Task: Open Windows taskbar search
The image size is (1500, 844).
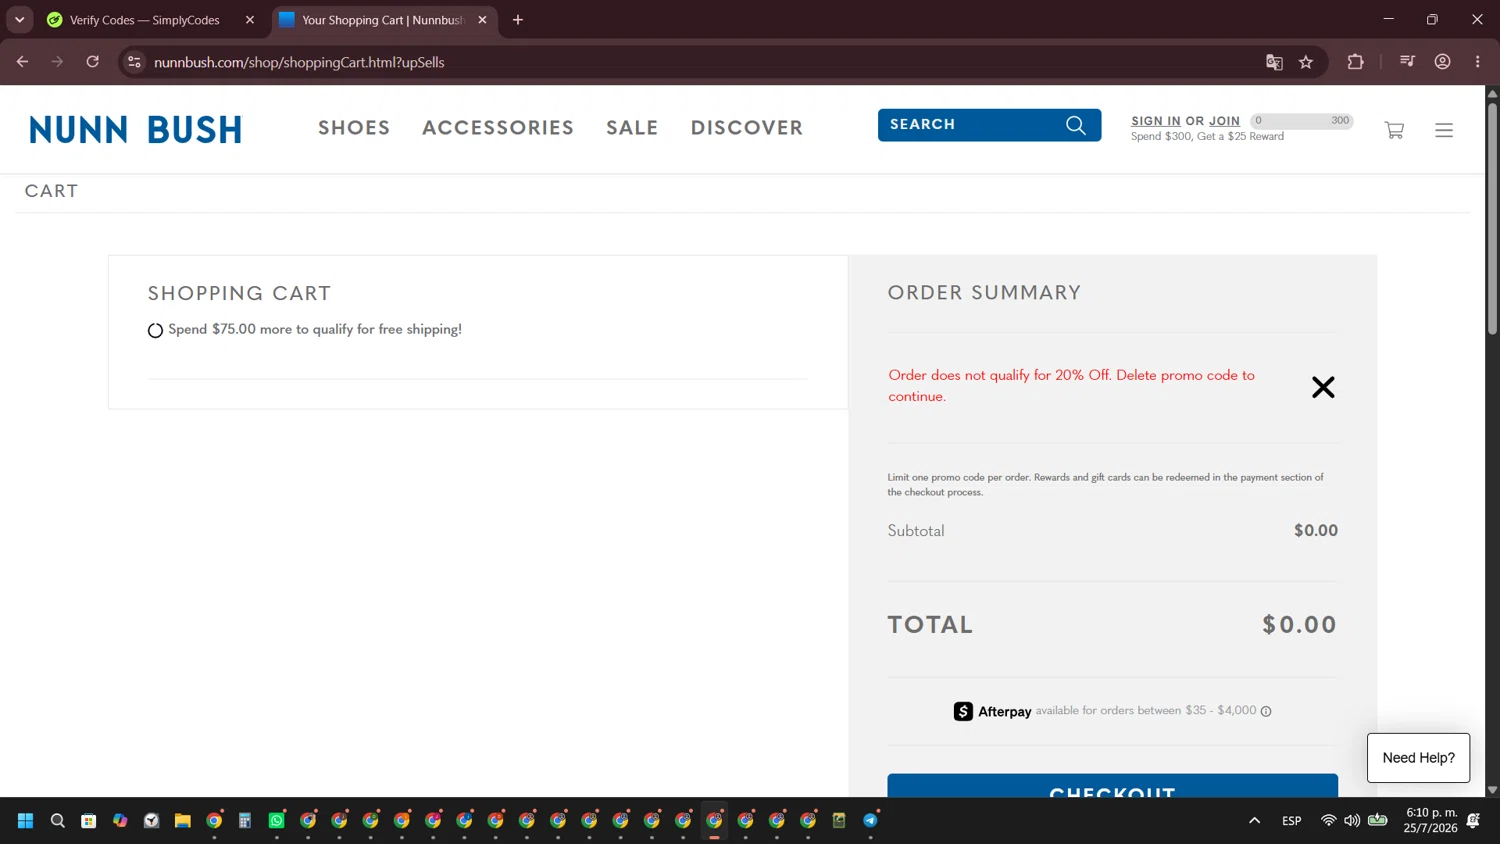Action: pyautogui.click(x=58, y=821)
